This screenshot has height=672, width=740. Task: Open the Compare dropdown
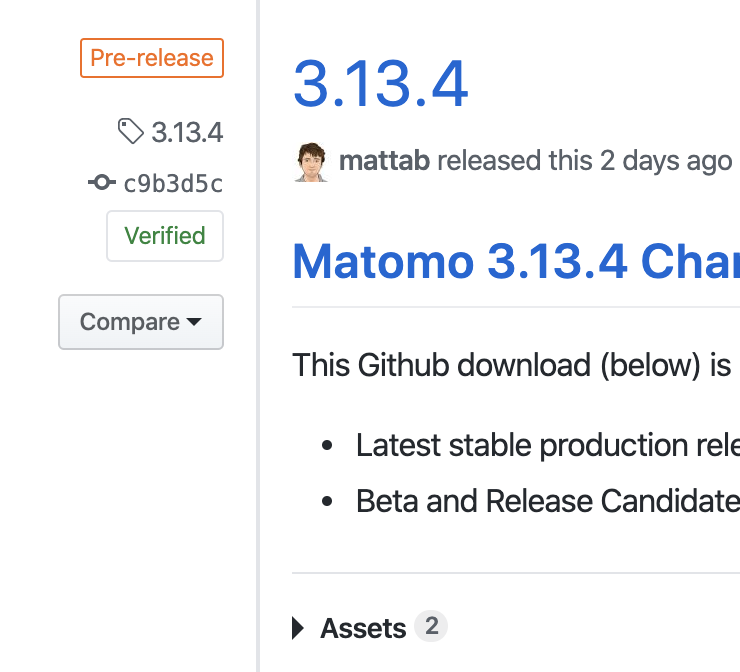(141, 322)
